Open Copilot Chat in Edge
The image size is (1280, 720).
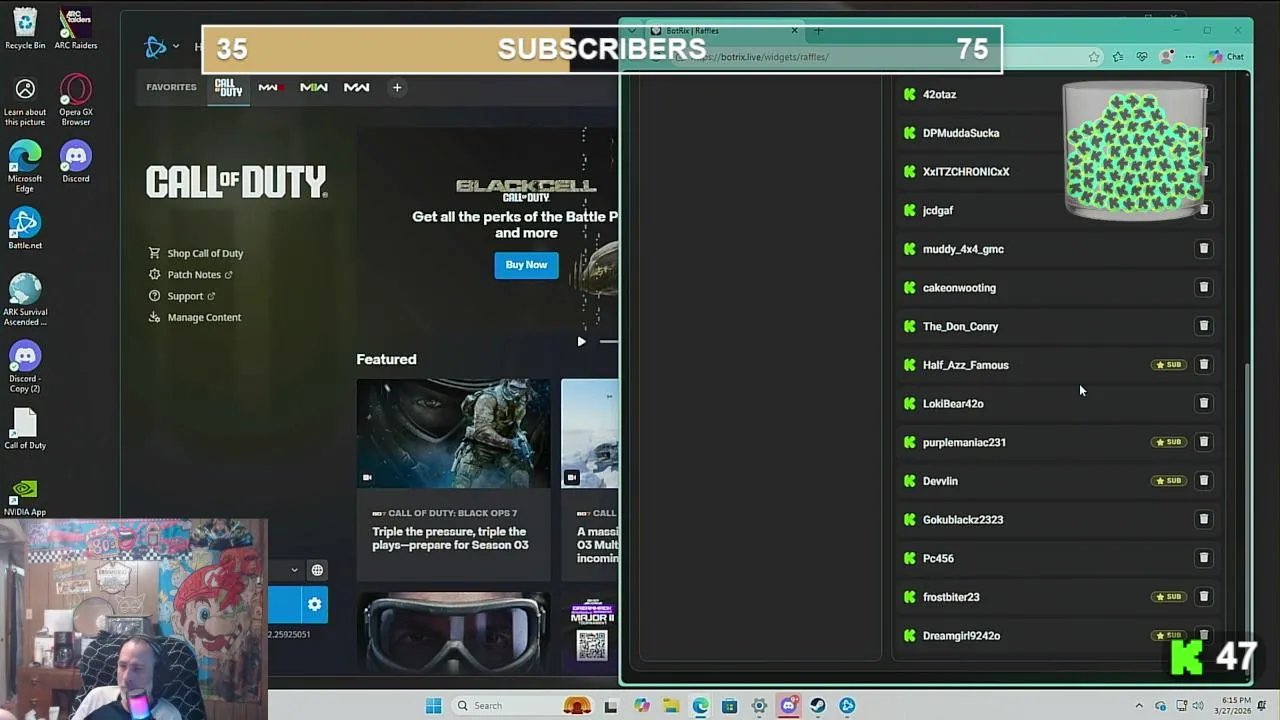pos(1226,57)
